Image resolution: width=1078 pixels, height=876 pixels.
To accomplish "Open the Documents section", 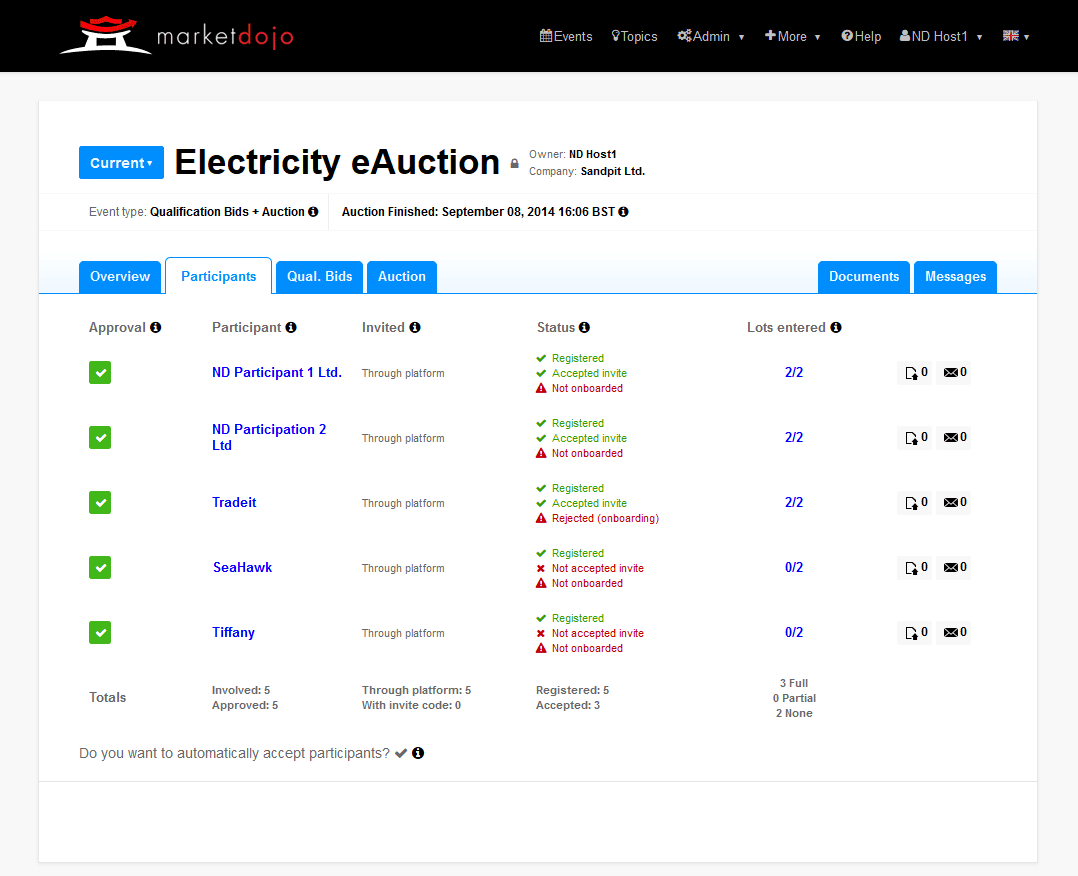I will click(x=863, y=276).
